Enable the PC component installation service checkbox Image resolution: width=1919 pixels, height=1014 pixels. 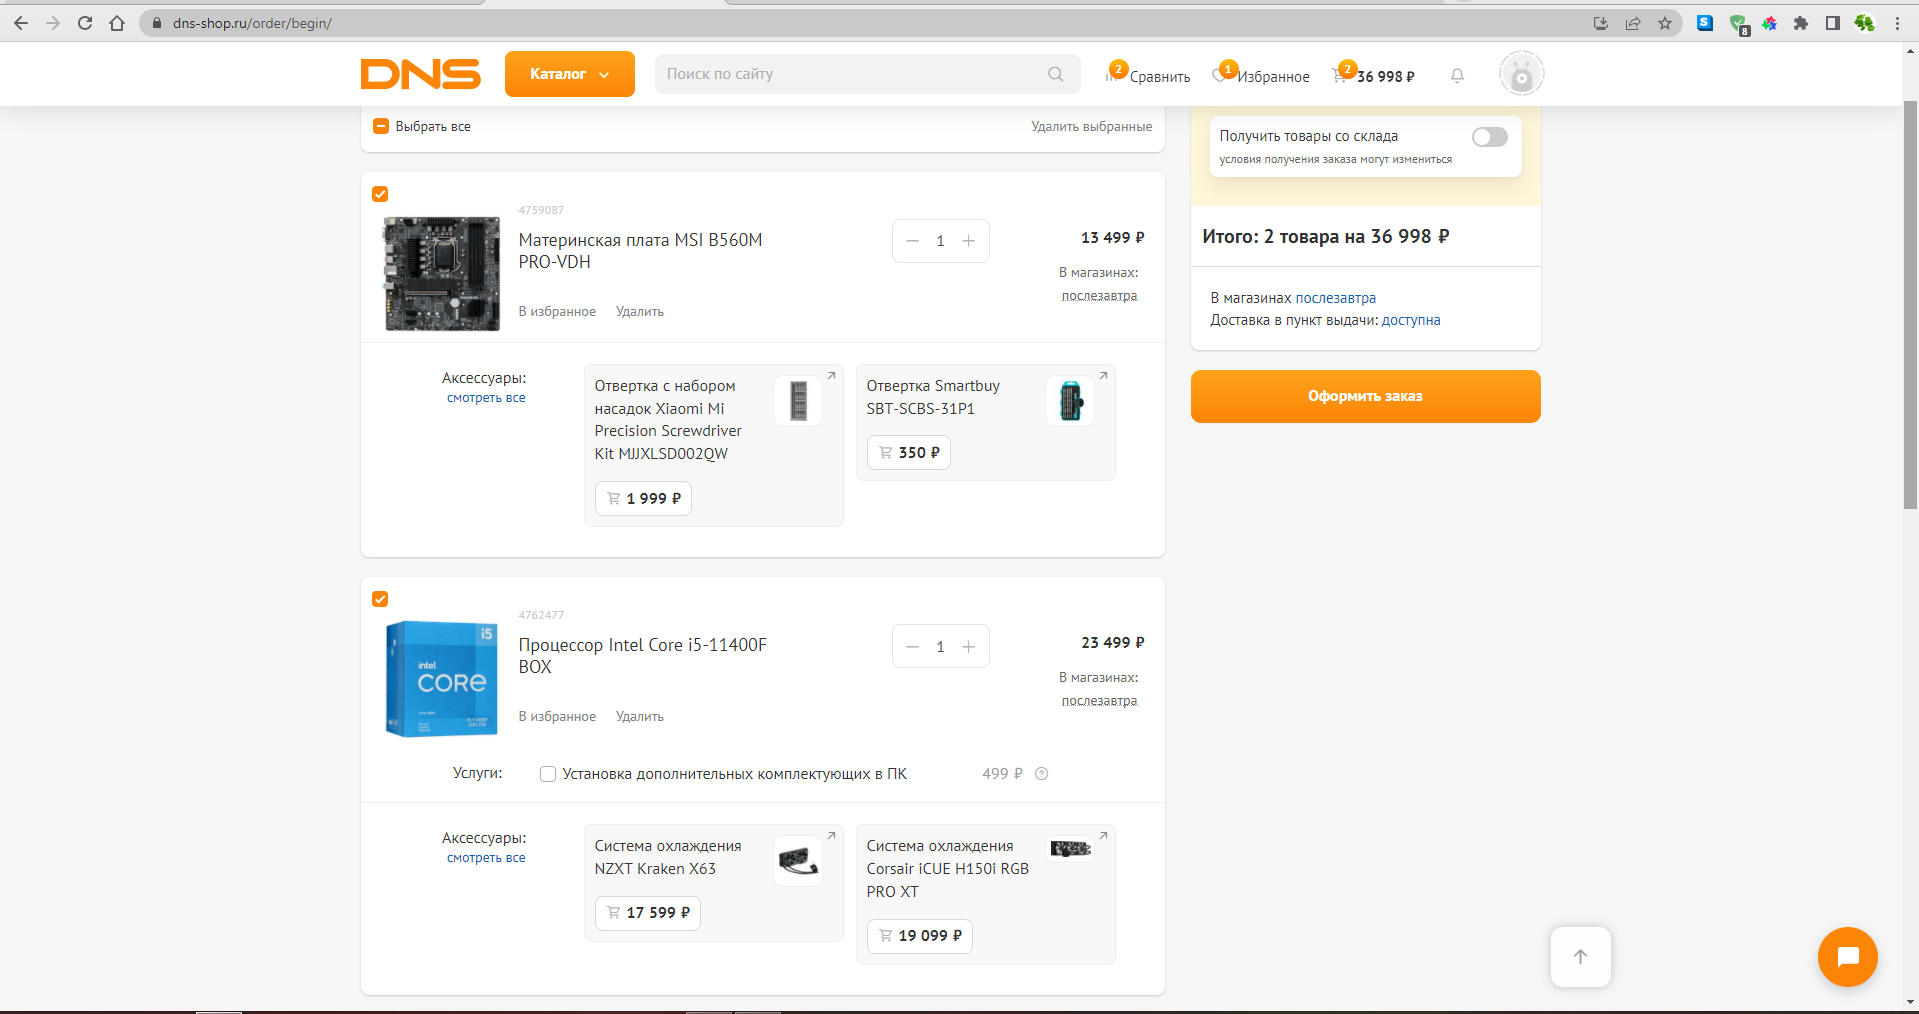tap(548, 774)
